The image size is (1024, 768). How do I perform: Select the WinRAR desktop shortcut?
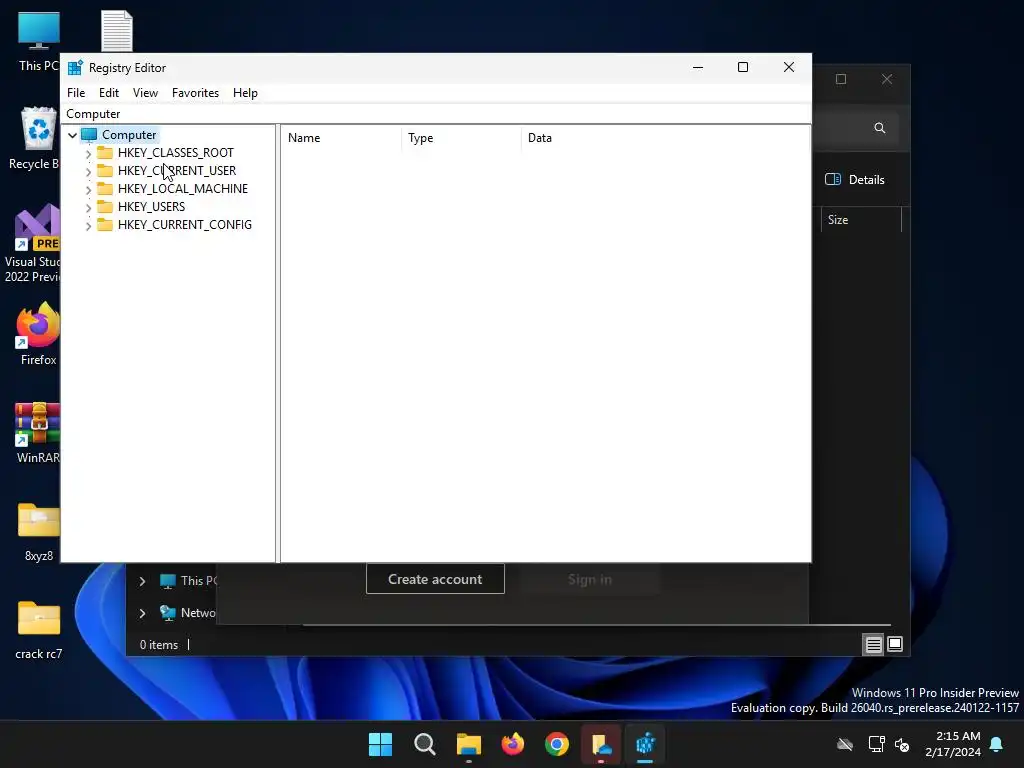(38, 432)
